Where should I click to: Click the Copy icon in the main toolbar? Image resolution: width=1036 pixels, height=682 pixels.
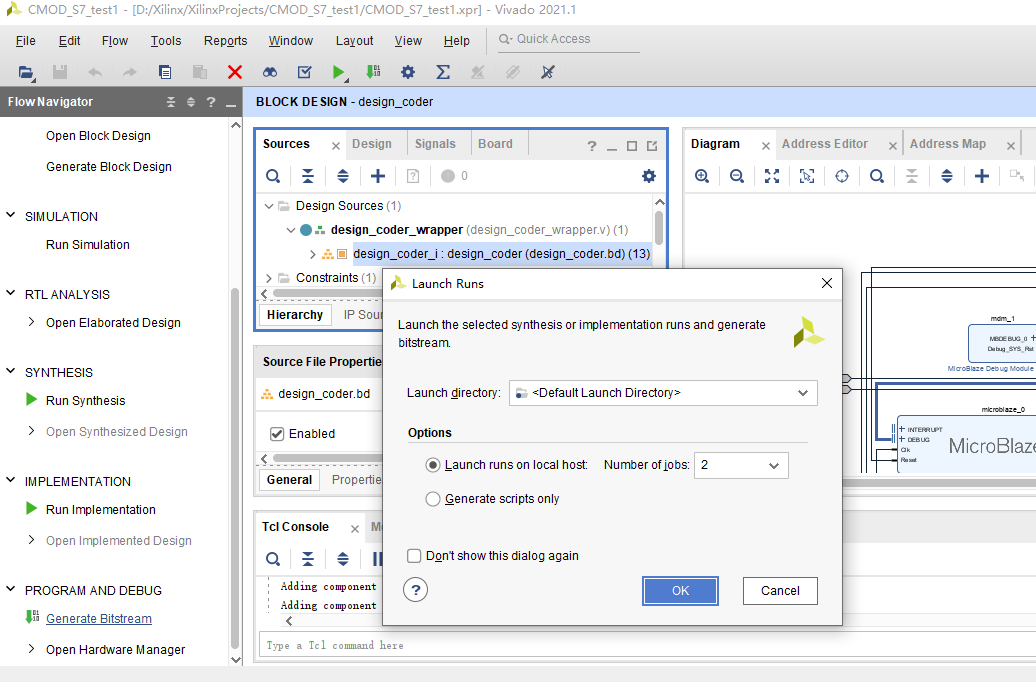[165, 72]
